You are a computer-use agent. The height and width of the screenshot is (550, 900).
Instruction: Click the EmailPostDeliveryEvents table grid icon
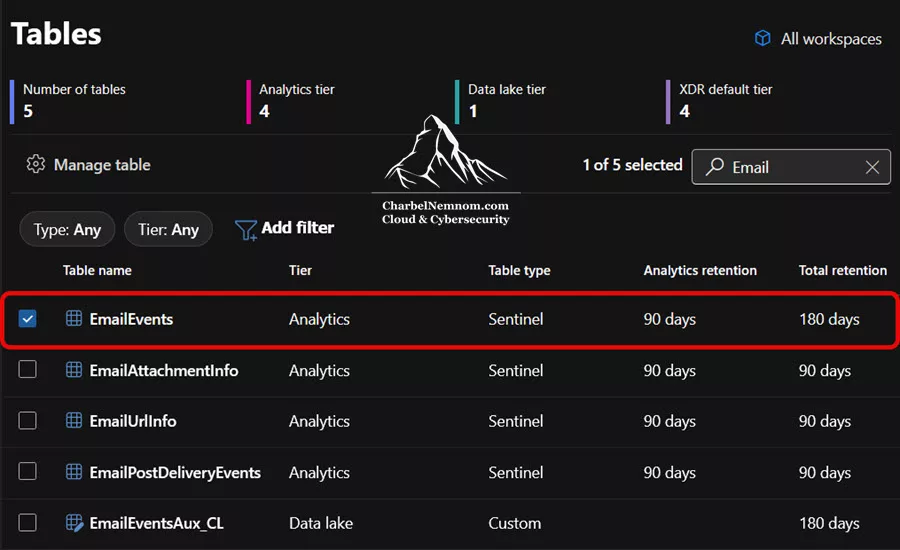tap(74, 472)
